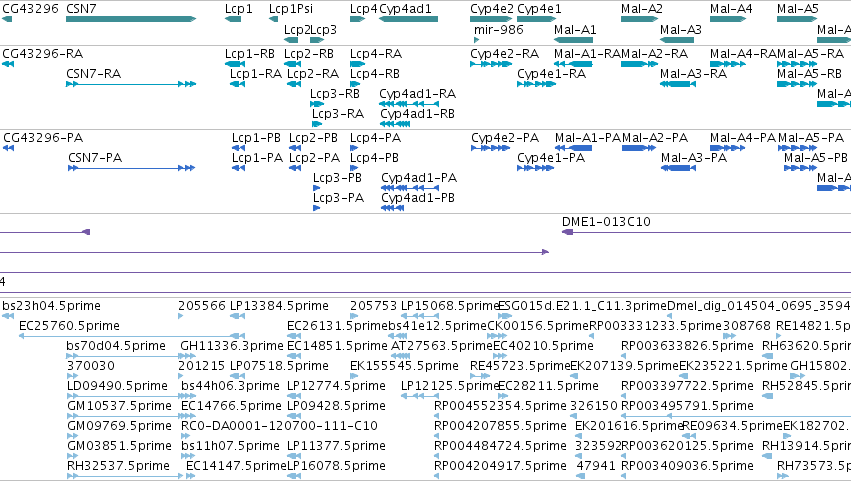Select the Cyp4ad1-RB transcript label
Viewport: 851px width, 481px height.
pyautogui.click(x=417, y=114)
